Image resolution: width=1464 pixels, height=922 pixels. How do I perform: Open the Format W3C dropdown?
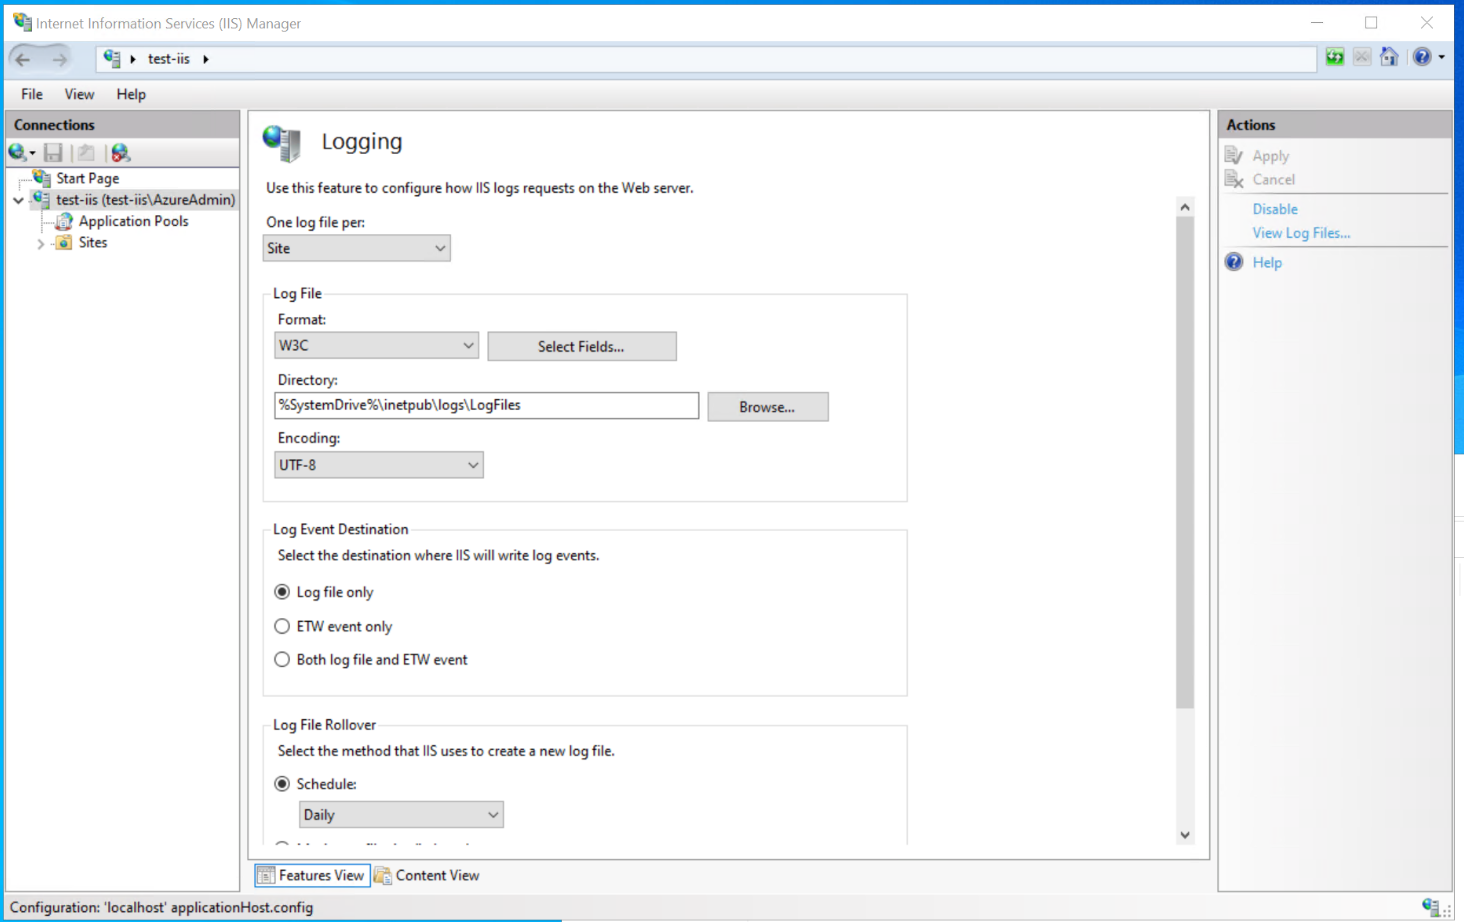[376, 345]
